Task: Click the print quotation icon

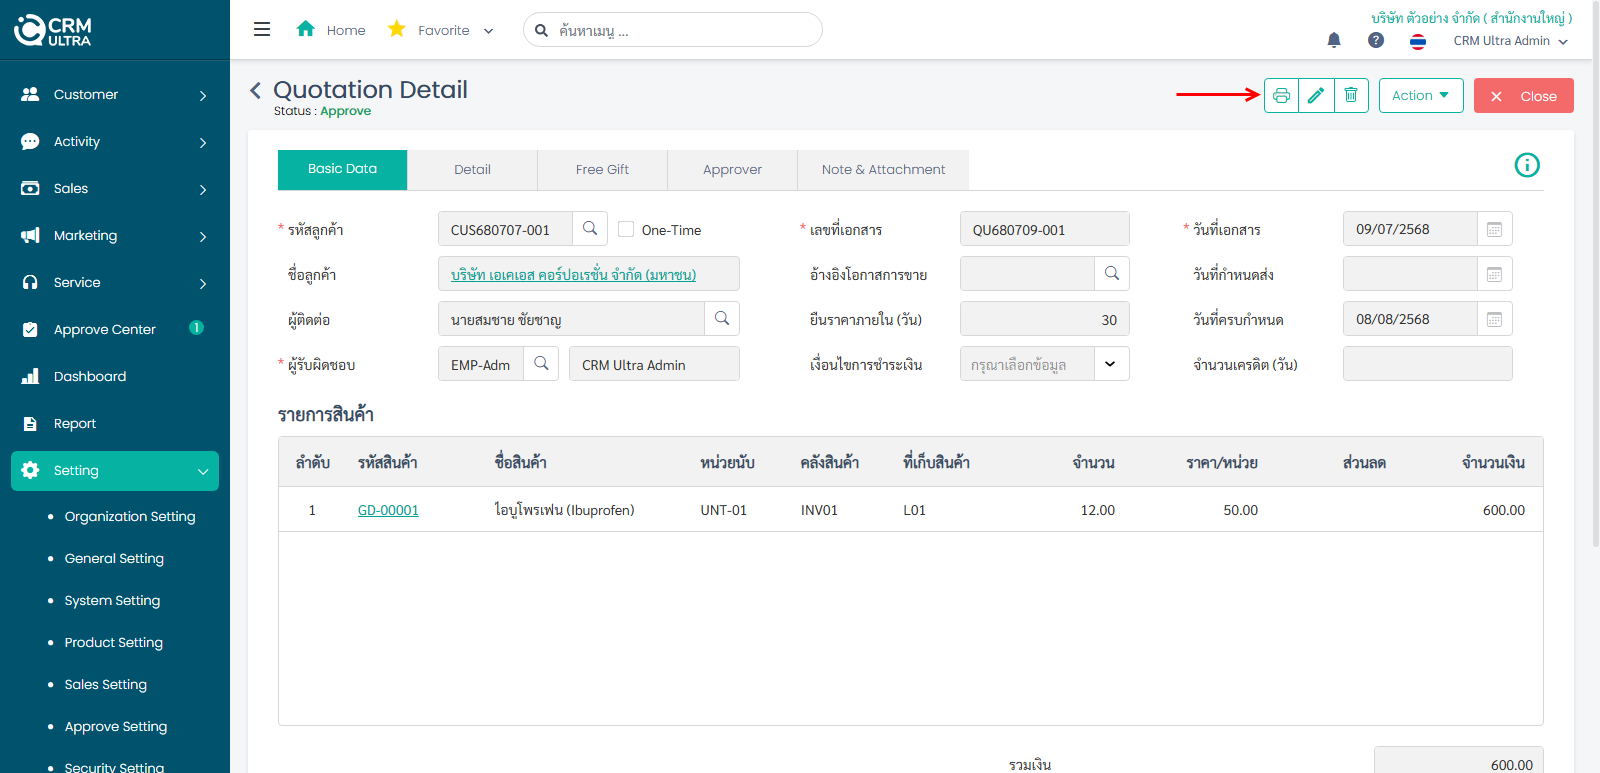Action: click(1281, 96)
